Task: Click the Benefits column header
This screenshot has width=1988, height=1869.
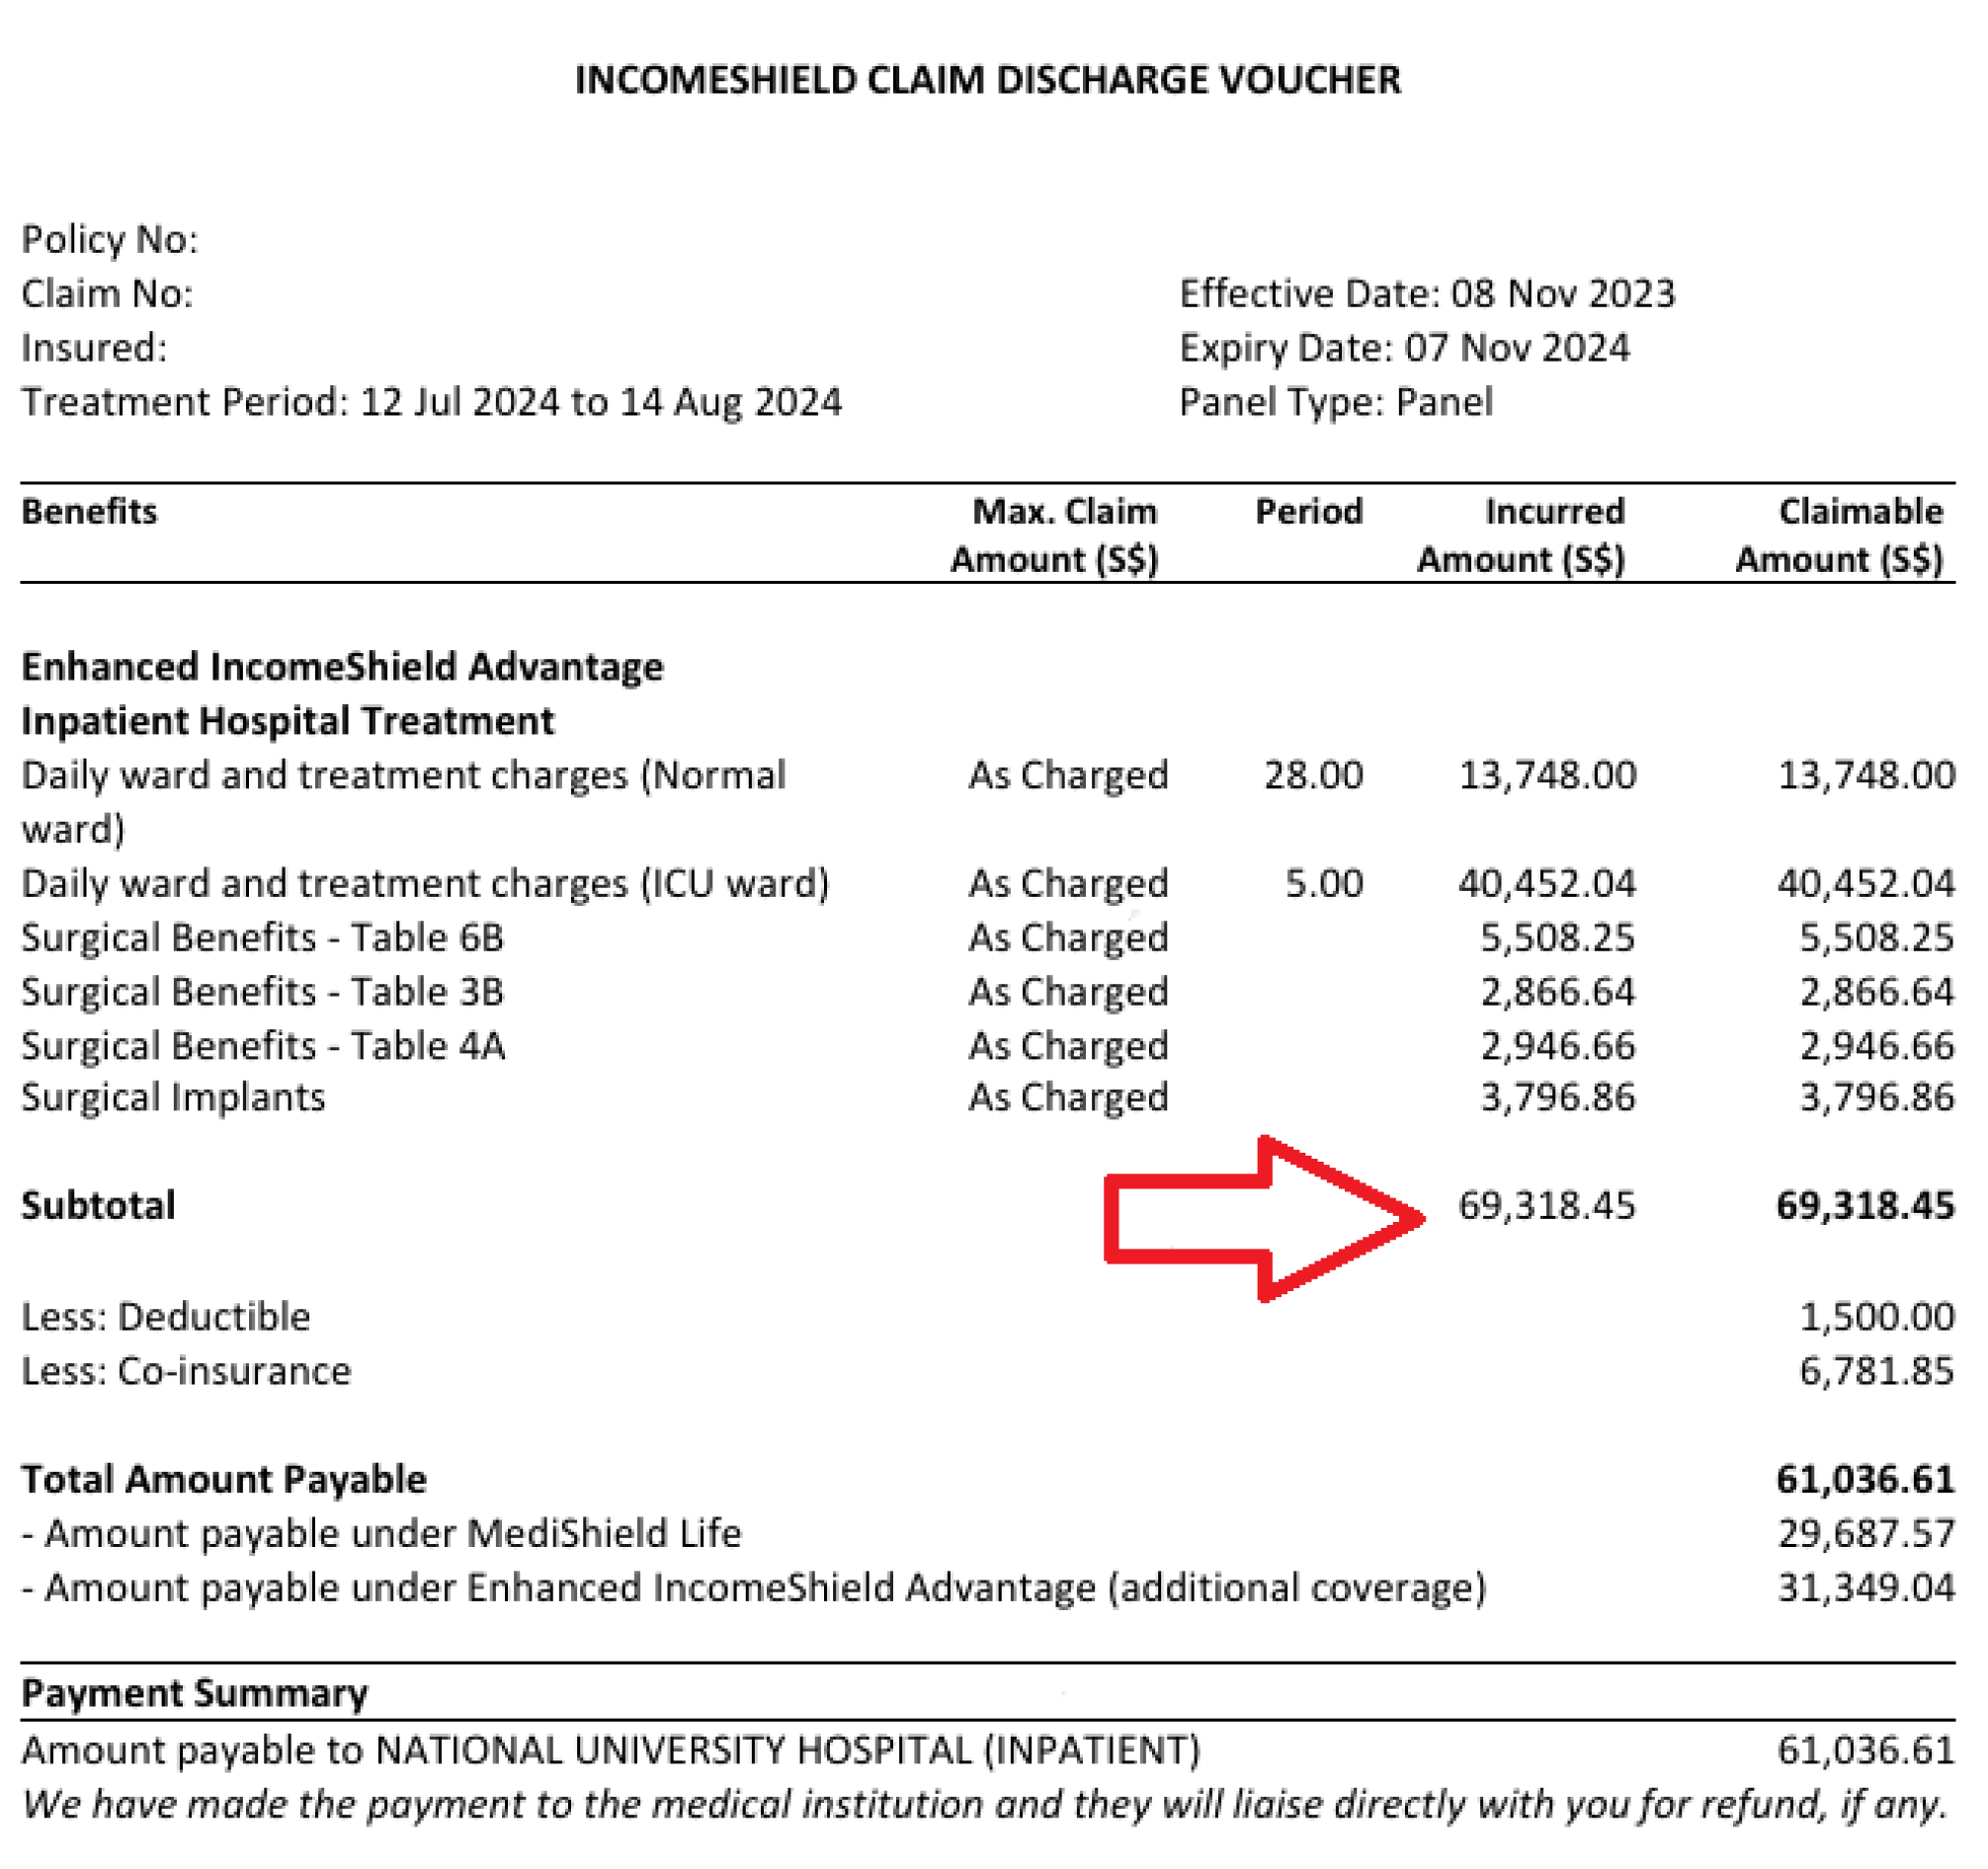Action: pos(89,511)
